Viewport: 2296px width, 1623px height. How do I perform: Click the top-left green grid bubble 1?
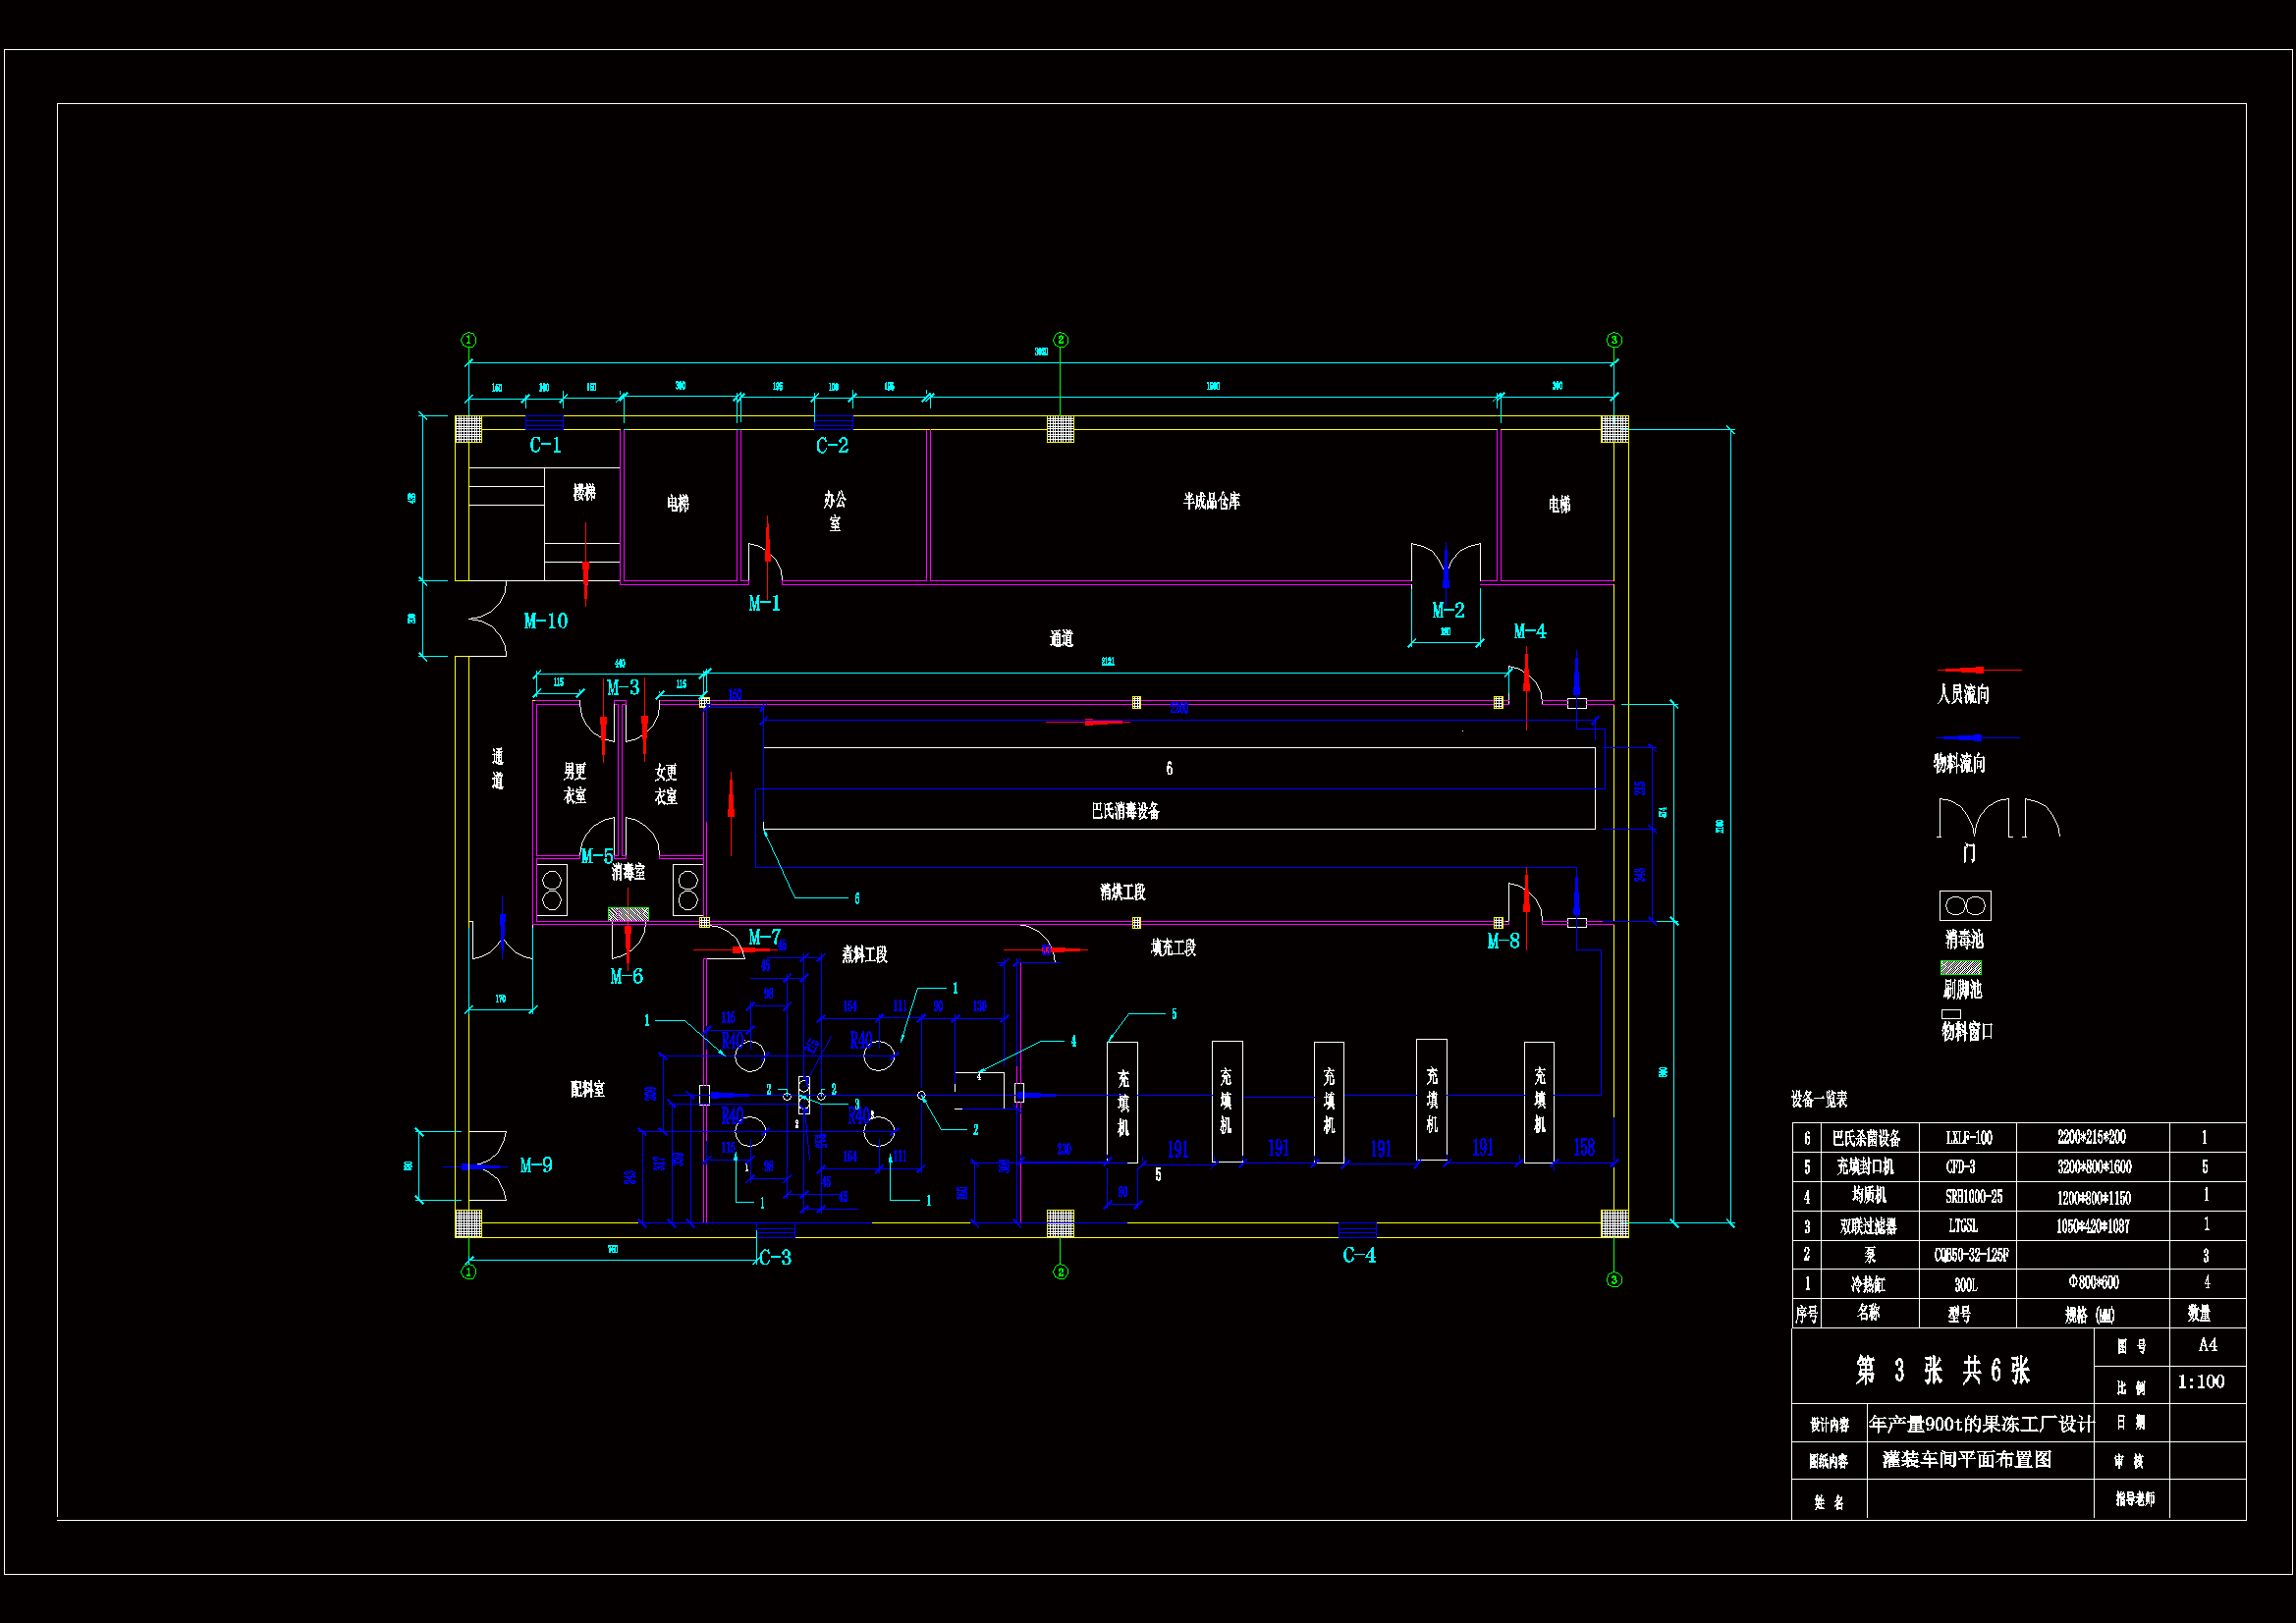[x=468, y=340]
